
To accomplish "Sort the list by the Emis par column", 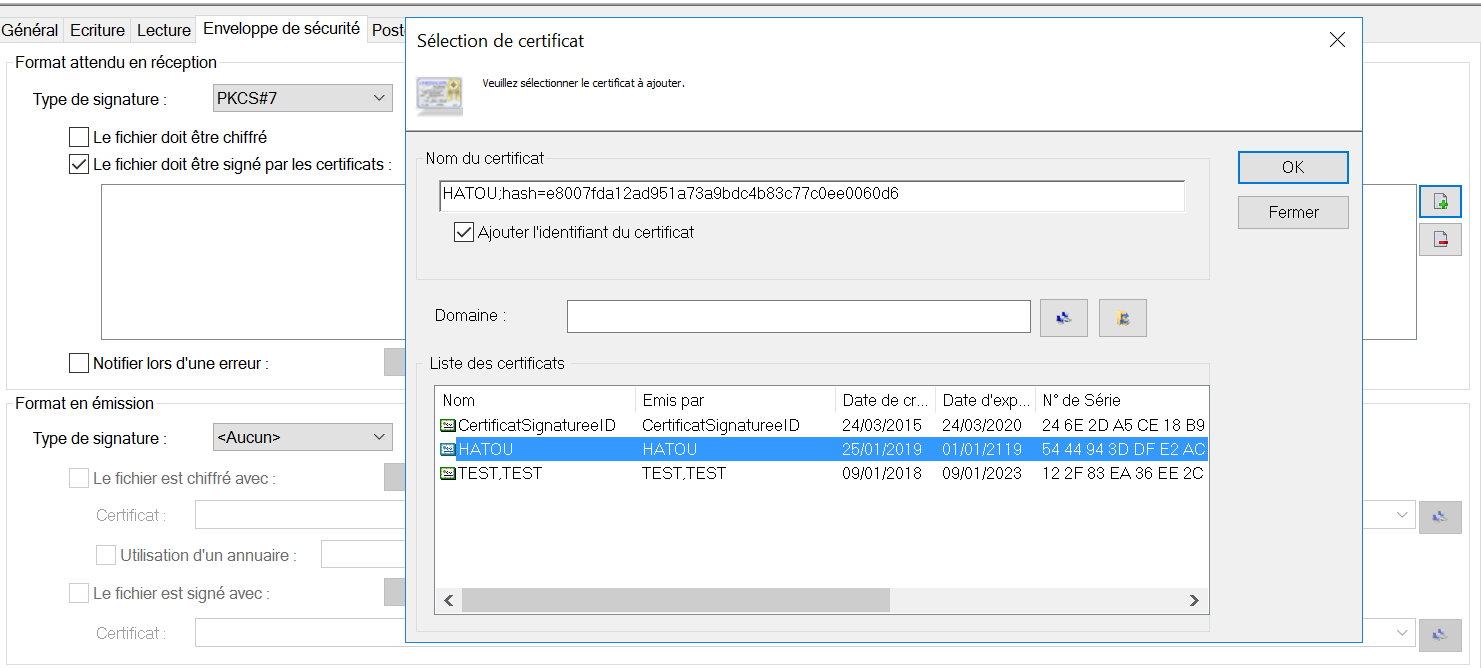I will (734, 400).
